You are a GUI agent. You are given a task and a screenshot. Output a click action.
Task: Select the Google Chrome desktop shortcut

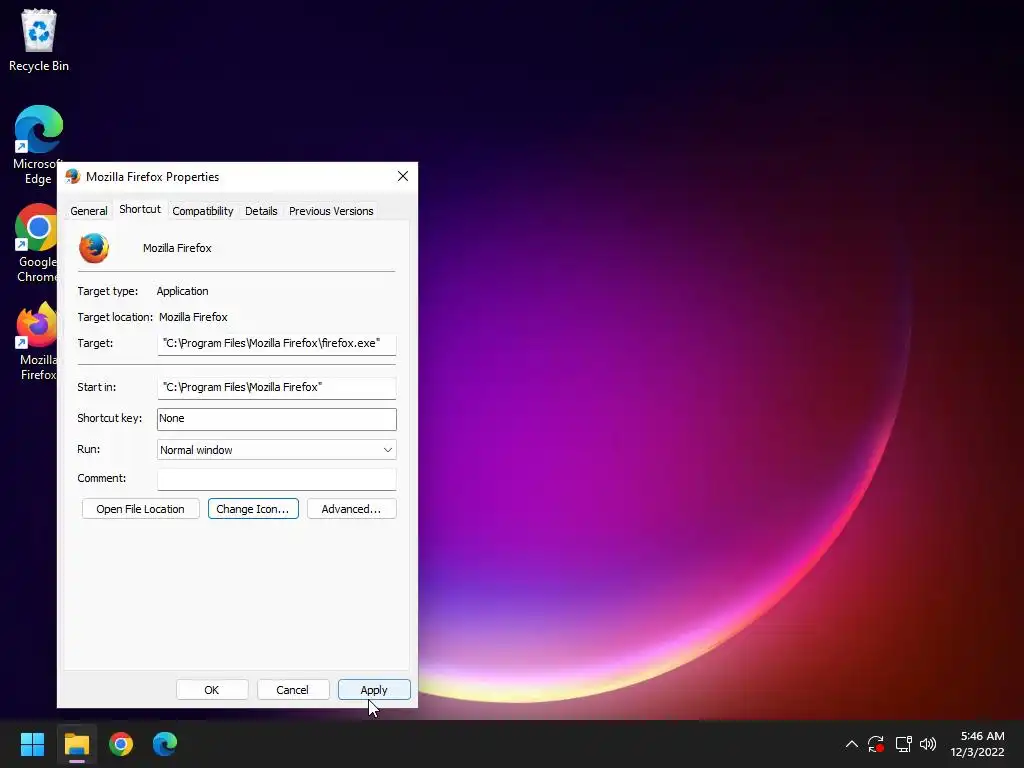pos(37,243)
